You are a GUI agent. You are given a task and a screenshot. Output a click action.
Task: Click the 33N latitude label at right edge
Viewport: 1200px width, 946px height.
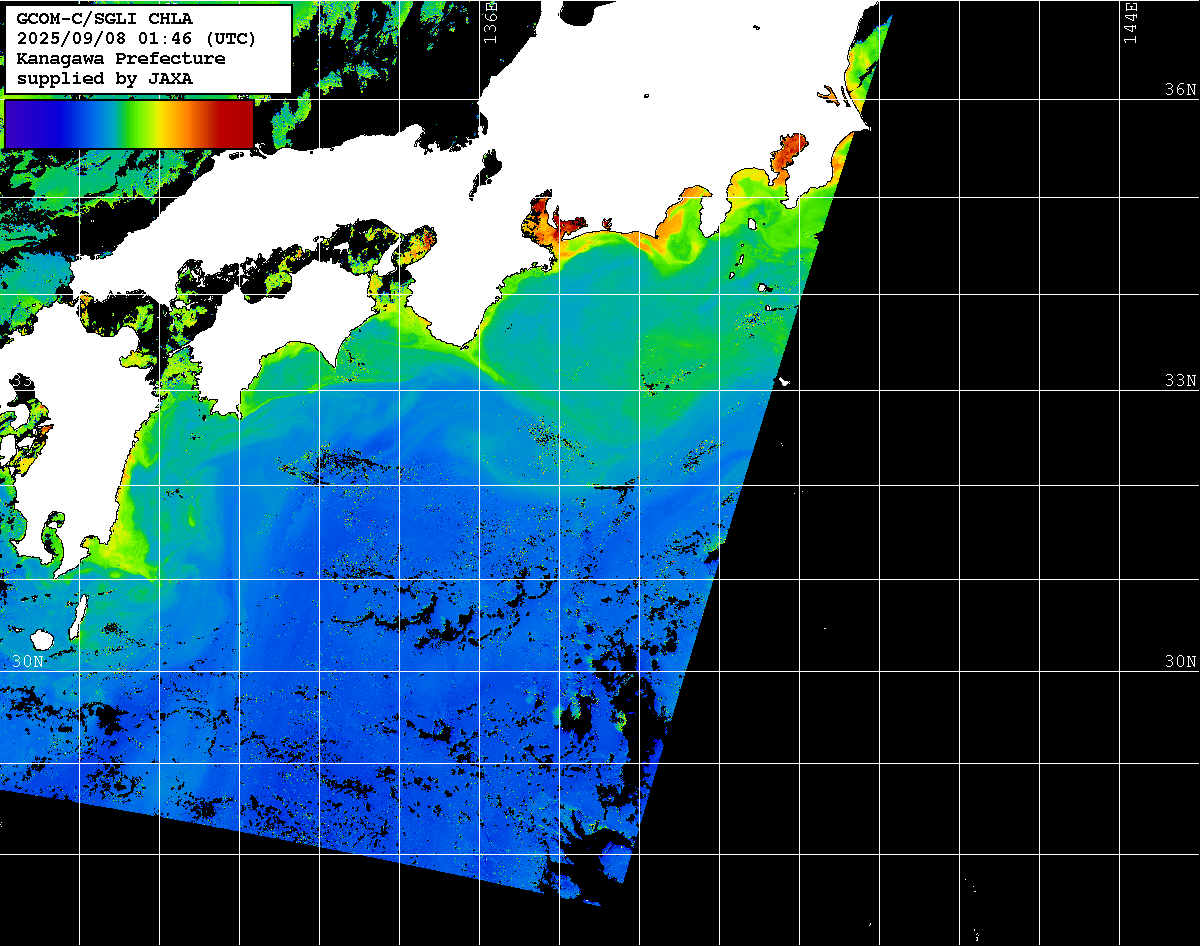1180,380
